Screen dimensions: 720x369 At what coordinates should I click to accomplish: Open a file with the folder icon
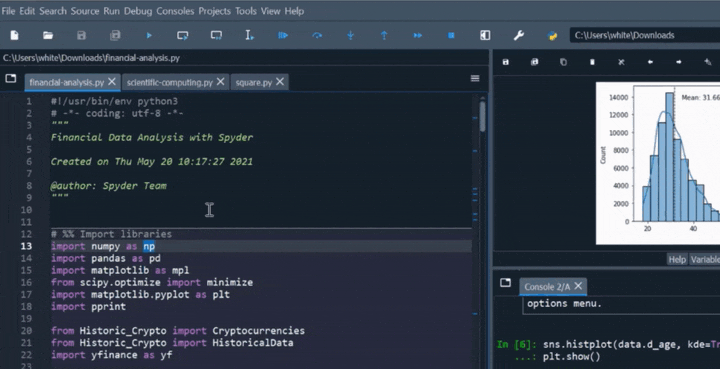click(48, 35)
